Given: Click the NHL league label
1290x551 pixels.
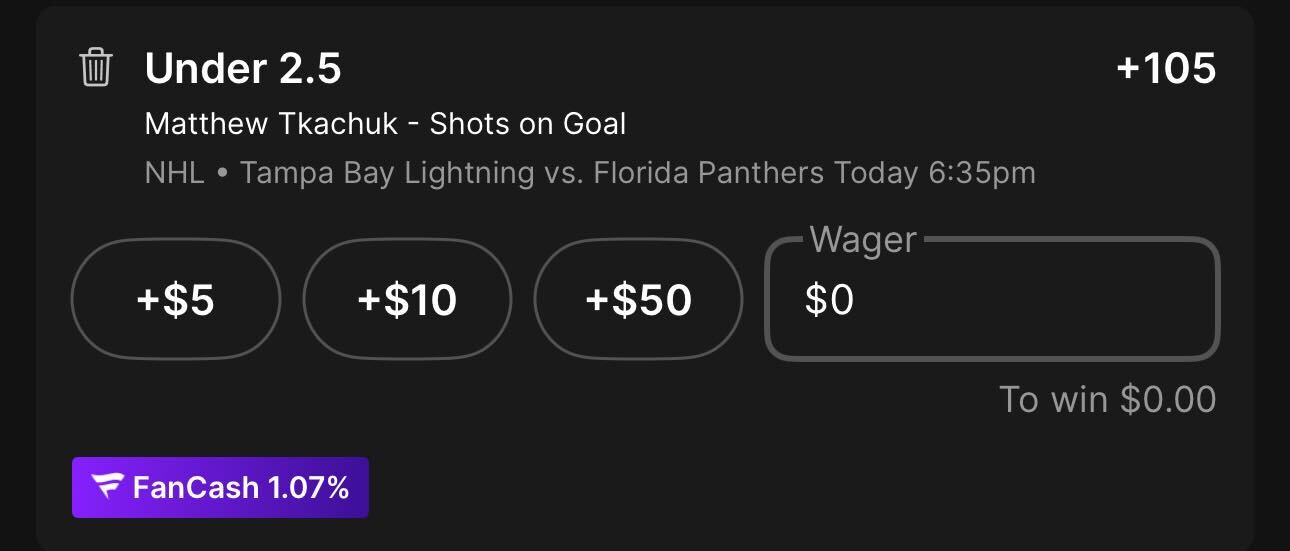Looking at the screenshot, I should 175,173.
